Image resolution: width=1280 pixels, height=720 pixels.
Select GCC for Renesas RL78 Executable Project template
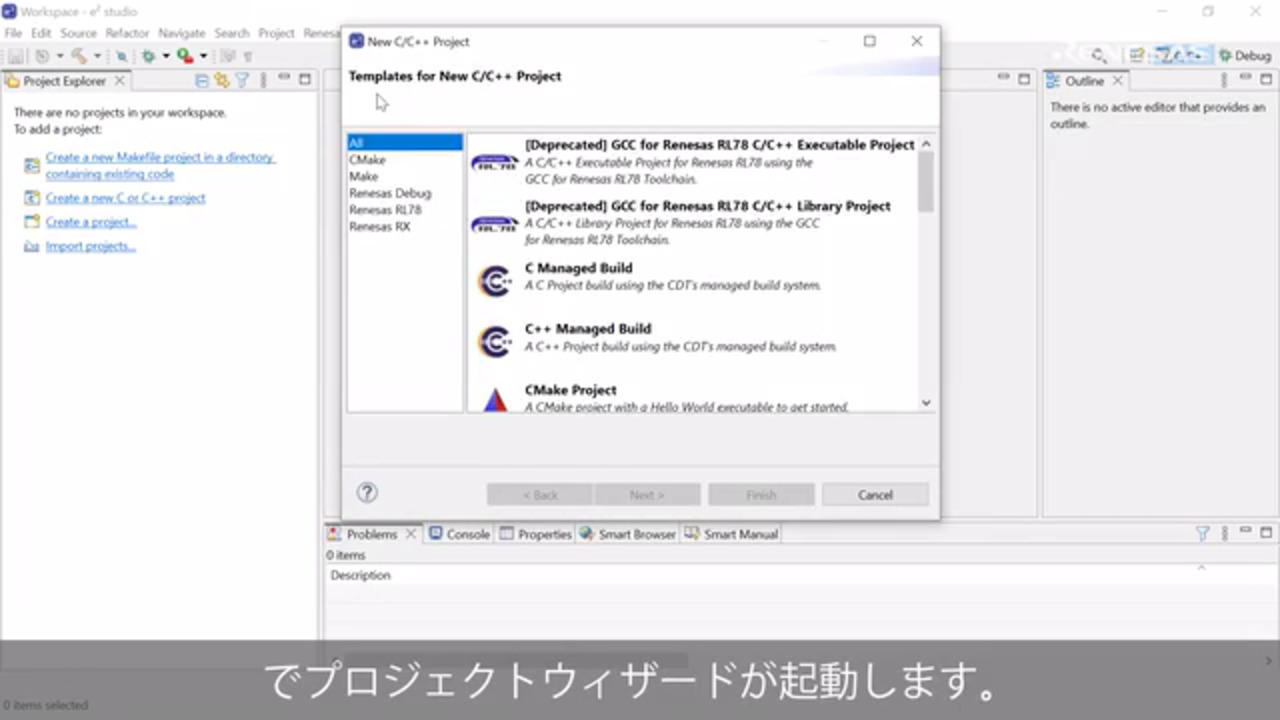coord(692,161)
